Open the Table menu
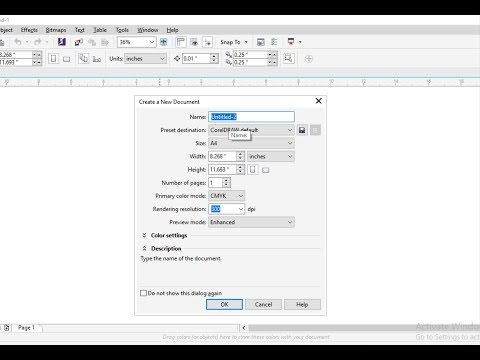The height and width of the screenshot is (360, 480). coord(100,30)
